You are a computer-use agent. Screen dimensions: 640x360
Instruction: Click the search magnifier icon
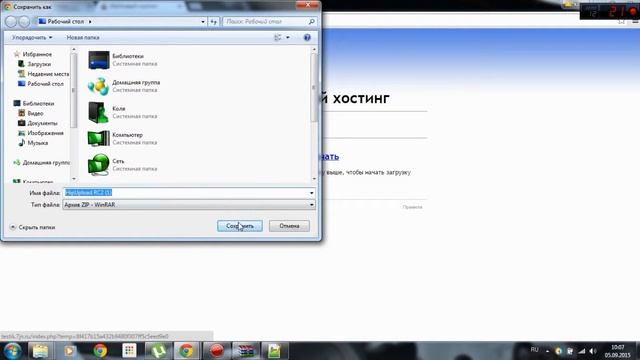click(311, 22)
